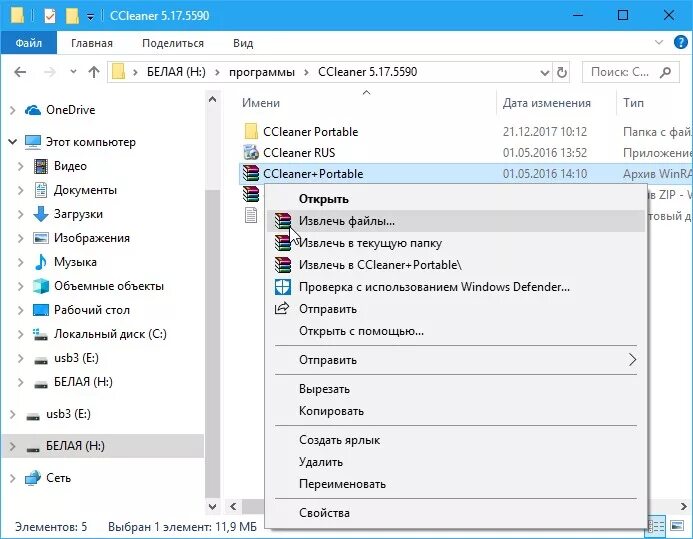Screen dimensions: 693x539
Task: Expand the OneDrive tree node
Action: [13, 110]
